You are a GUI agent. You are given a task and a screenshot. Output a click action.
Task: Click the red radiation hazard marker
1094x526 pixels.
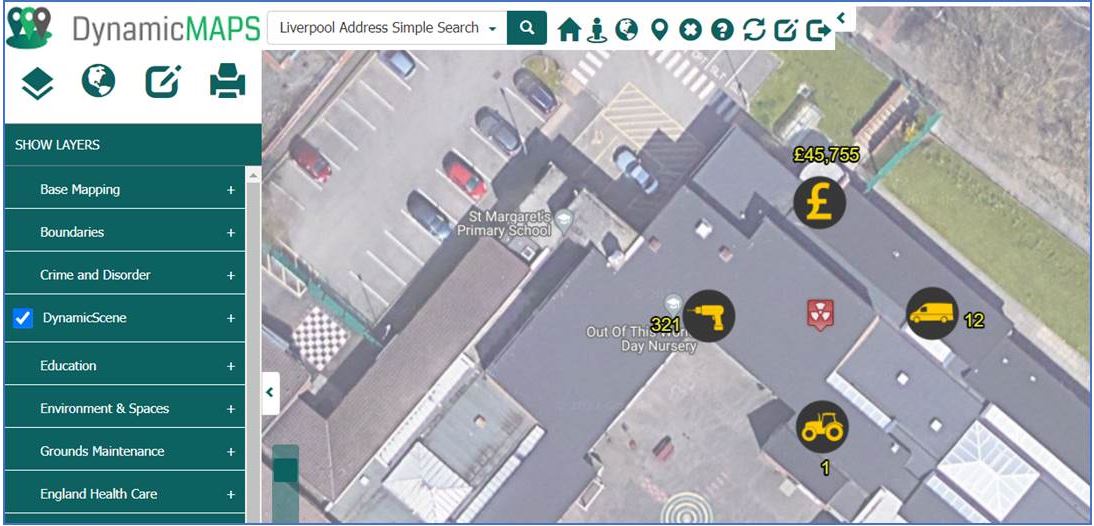tap(820, 315)
